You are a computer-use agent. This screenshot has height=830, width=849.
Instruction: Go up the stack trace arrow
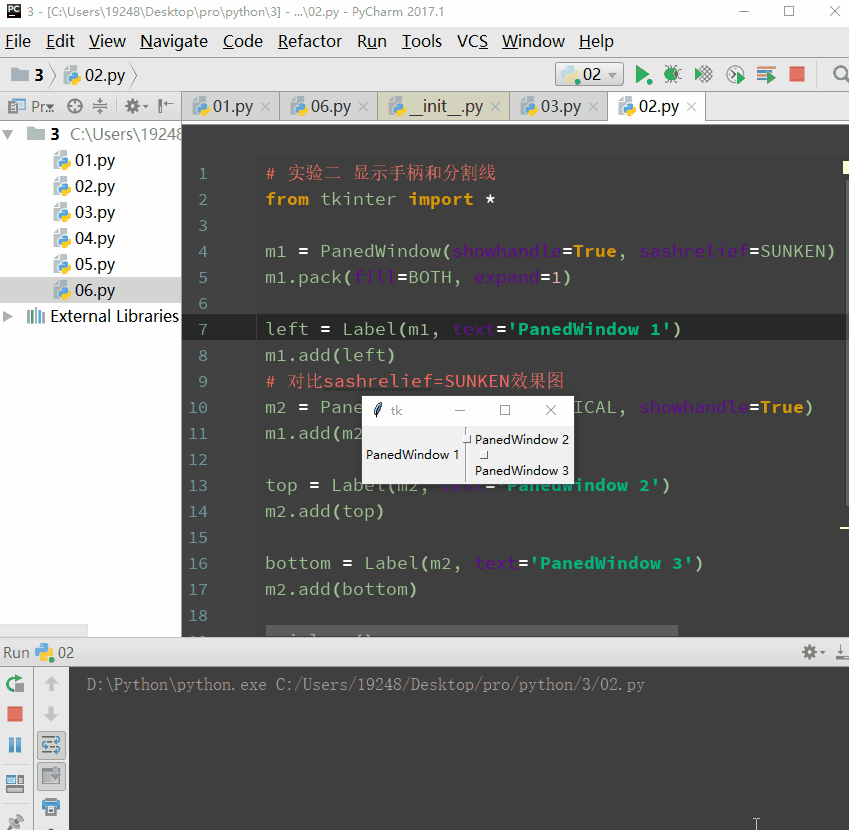click(51, 684)
